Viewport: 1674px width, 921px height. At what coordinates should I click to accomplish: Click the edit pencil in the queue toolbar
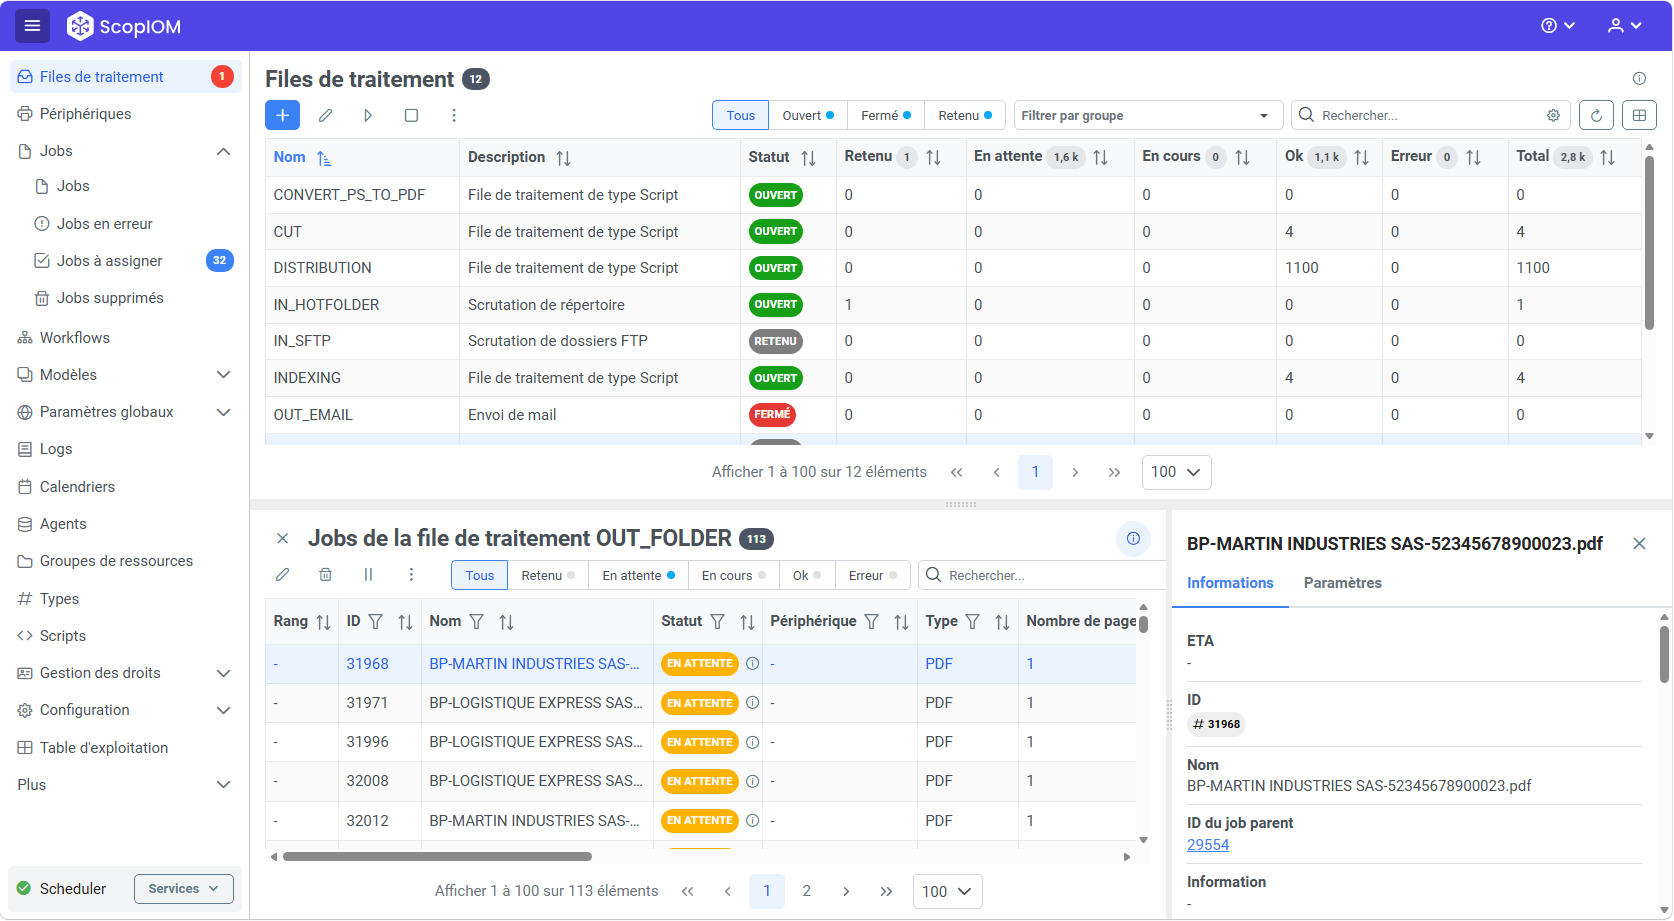click(325, 115)
